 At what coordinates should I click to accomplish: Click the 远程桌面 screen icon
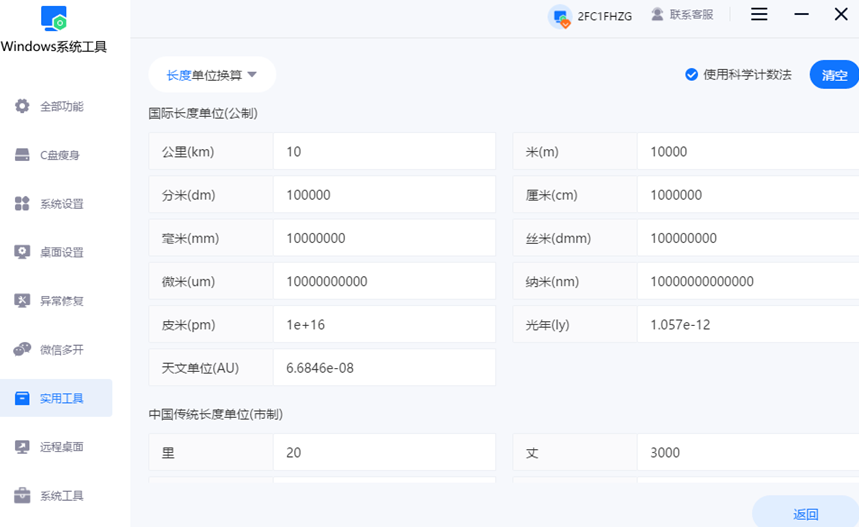22,447
